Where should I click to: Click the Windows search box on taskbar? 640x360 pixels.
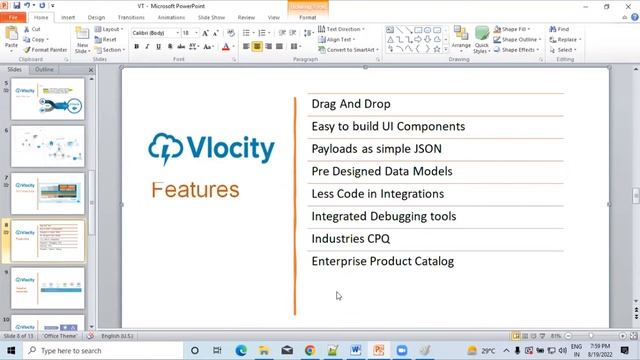click(x=102, y=351)
